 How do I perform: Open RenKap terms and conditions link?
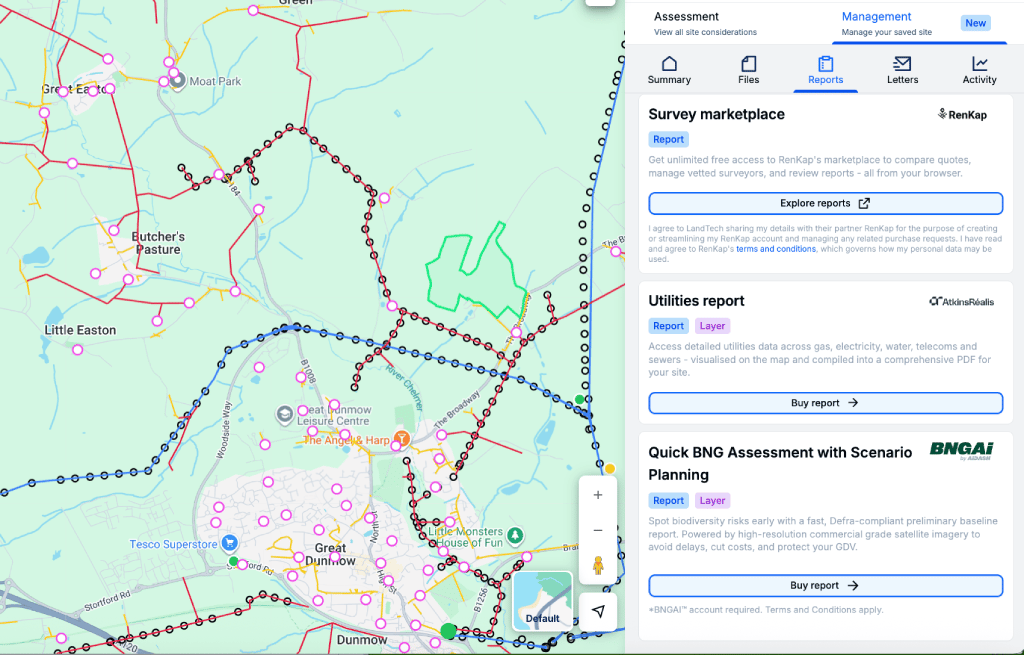pyautogui.click(x=776, y=249)
